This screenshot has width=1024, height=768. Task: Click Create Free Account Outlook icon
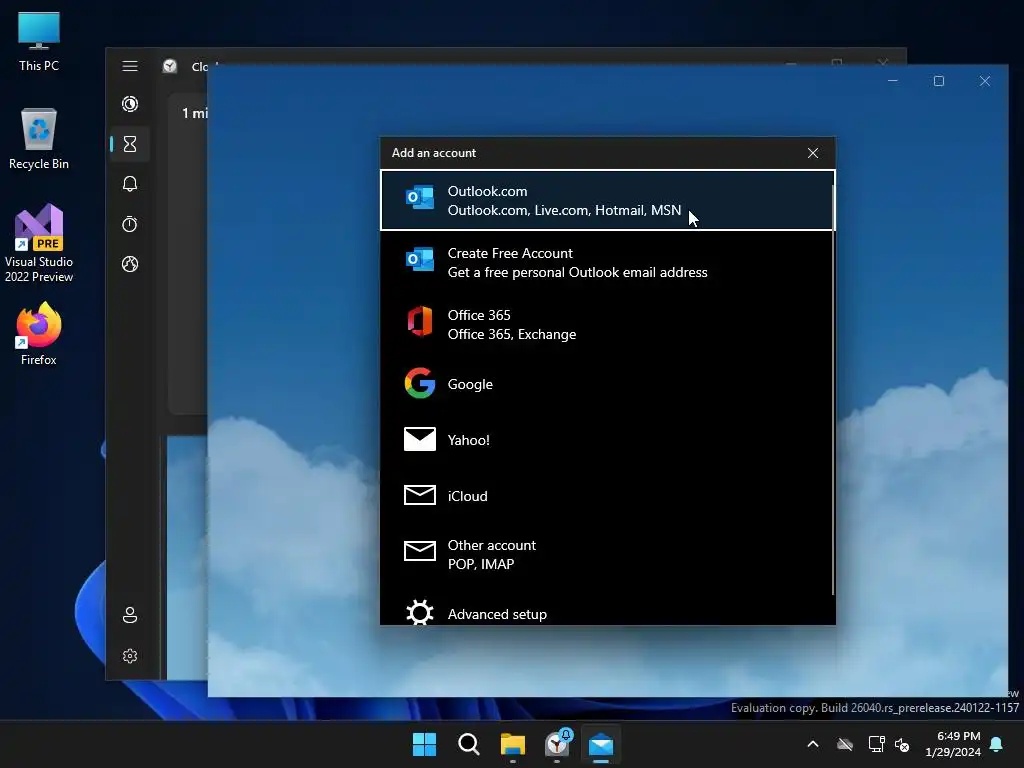pos(419,259)
